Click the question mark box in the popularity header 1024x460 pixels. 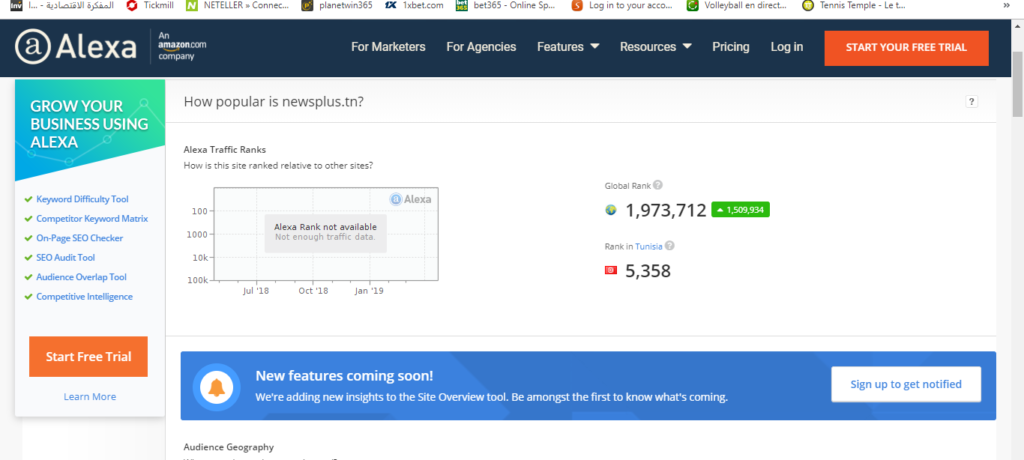click(x=971, y=102)
